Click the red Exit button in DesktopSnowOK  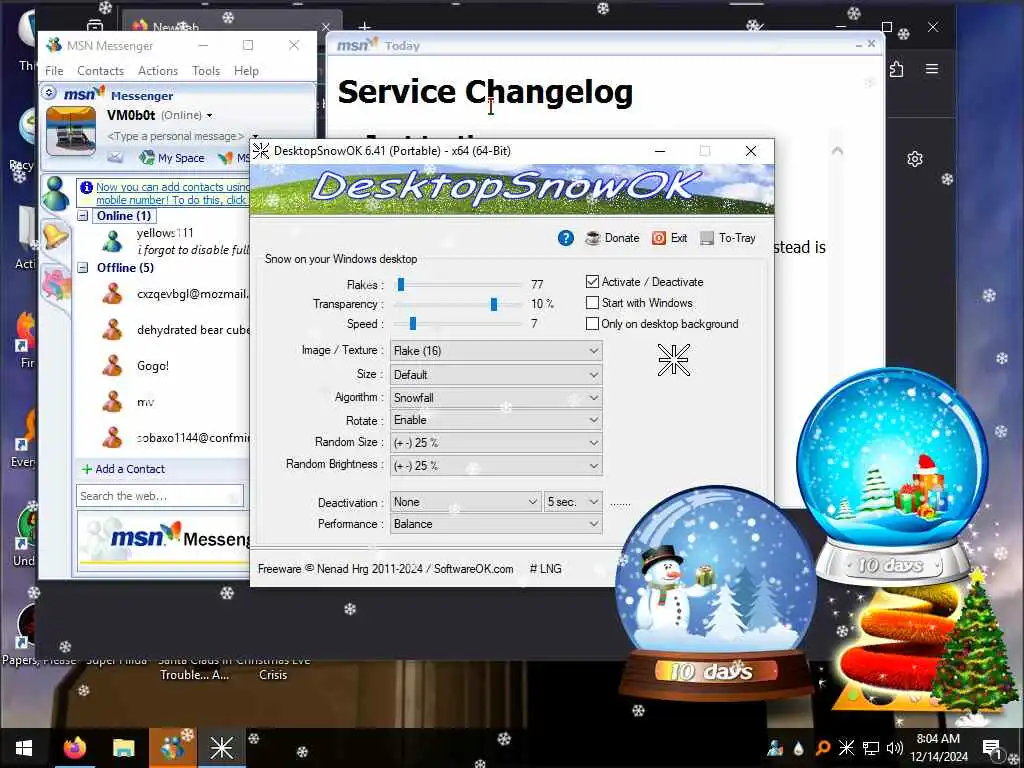tap(669, 238)
